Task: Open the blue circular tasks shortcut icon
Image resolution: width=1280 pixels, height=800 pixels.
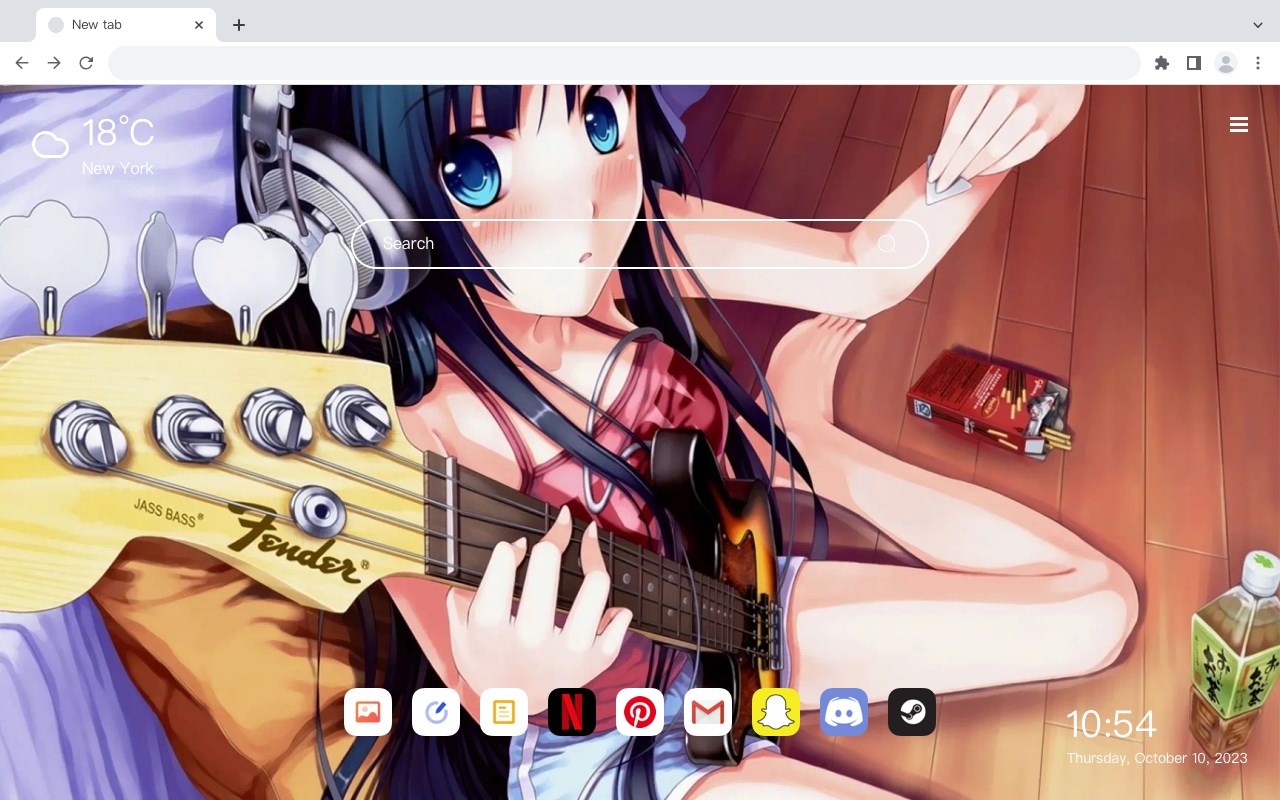Action: [x=436, y=712]
